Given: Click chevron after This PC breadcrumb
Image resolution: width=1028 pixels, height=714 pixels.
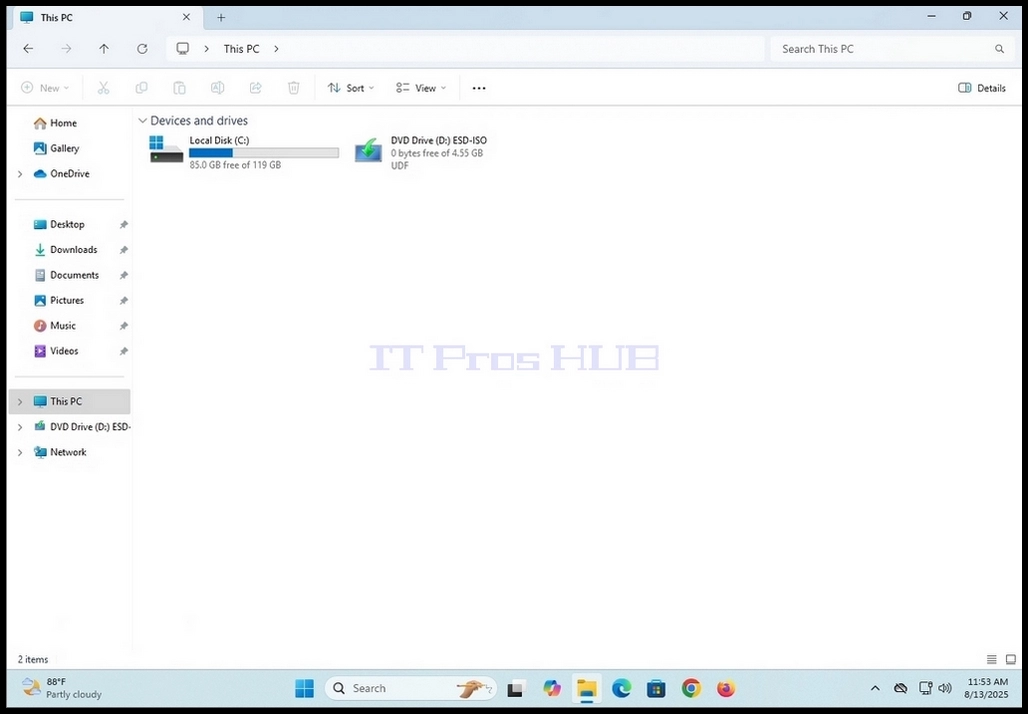Looking at the screenshot, I should tap(276, 49).
